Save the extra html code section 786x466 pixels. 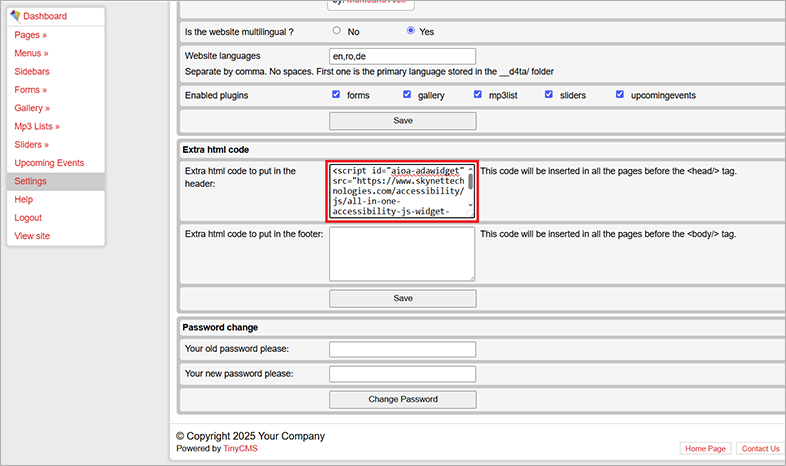[x=402, y=298]
